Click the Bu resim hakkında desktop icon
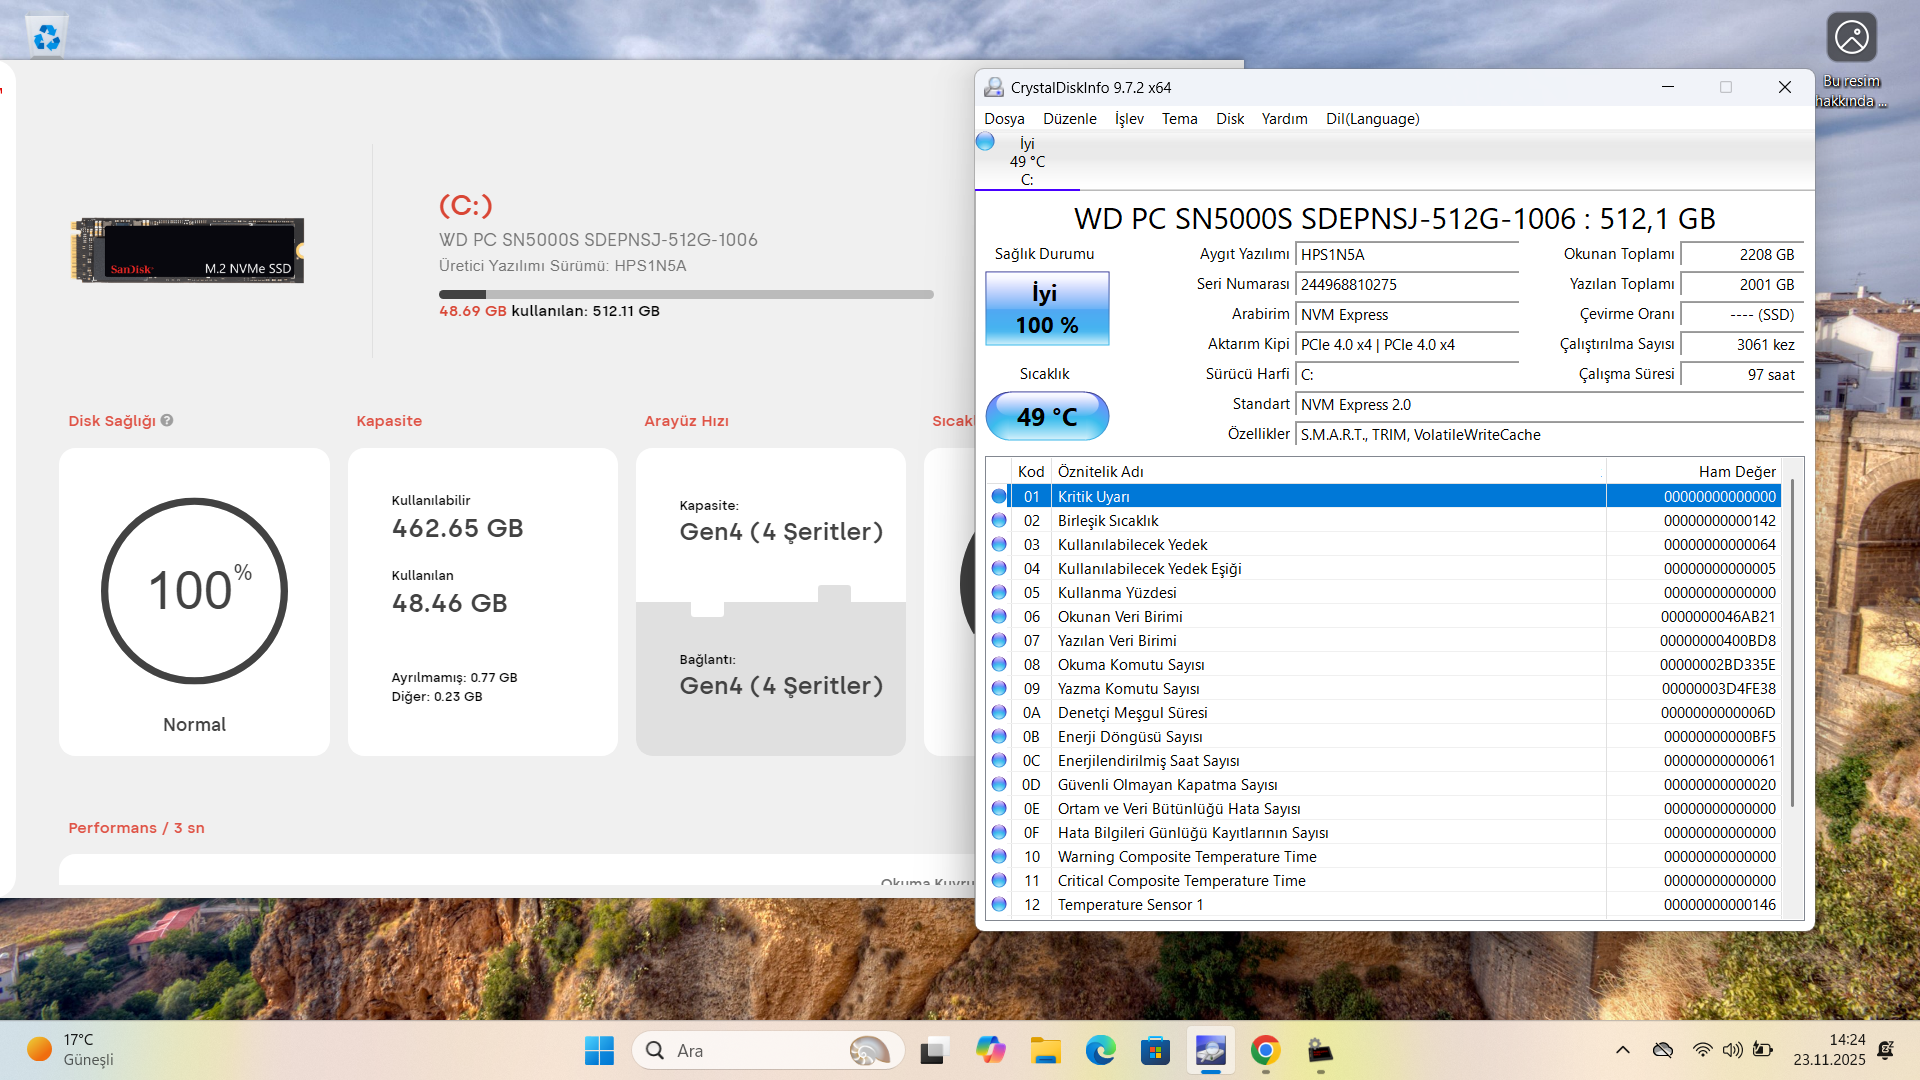Image resolution: width=1920 pixels, height=1080 pixels. pos(1851,62)
